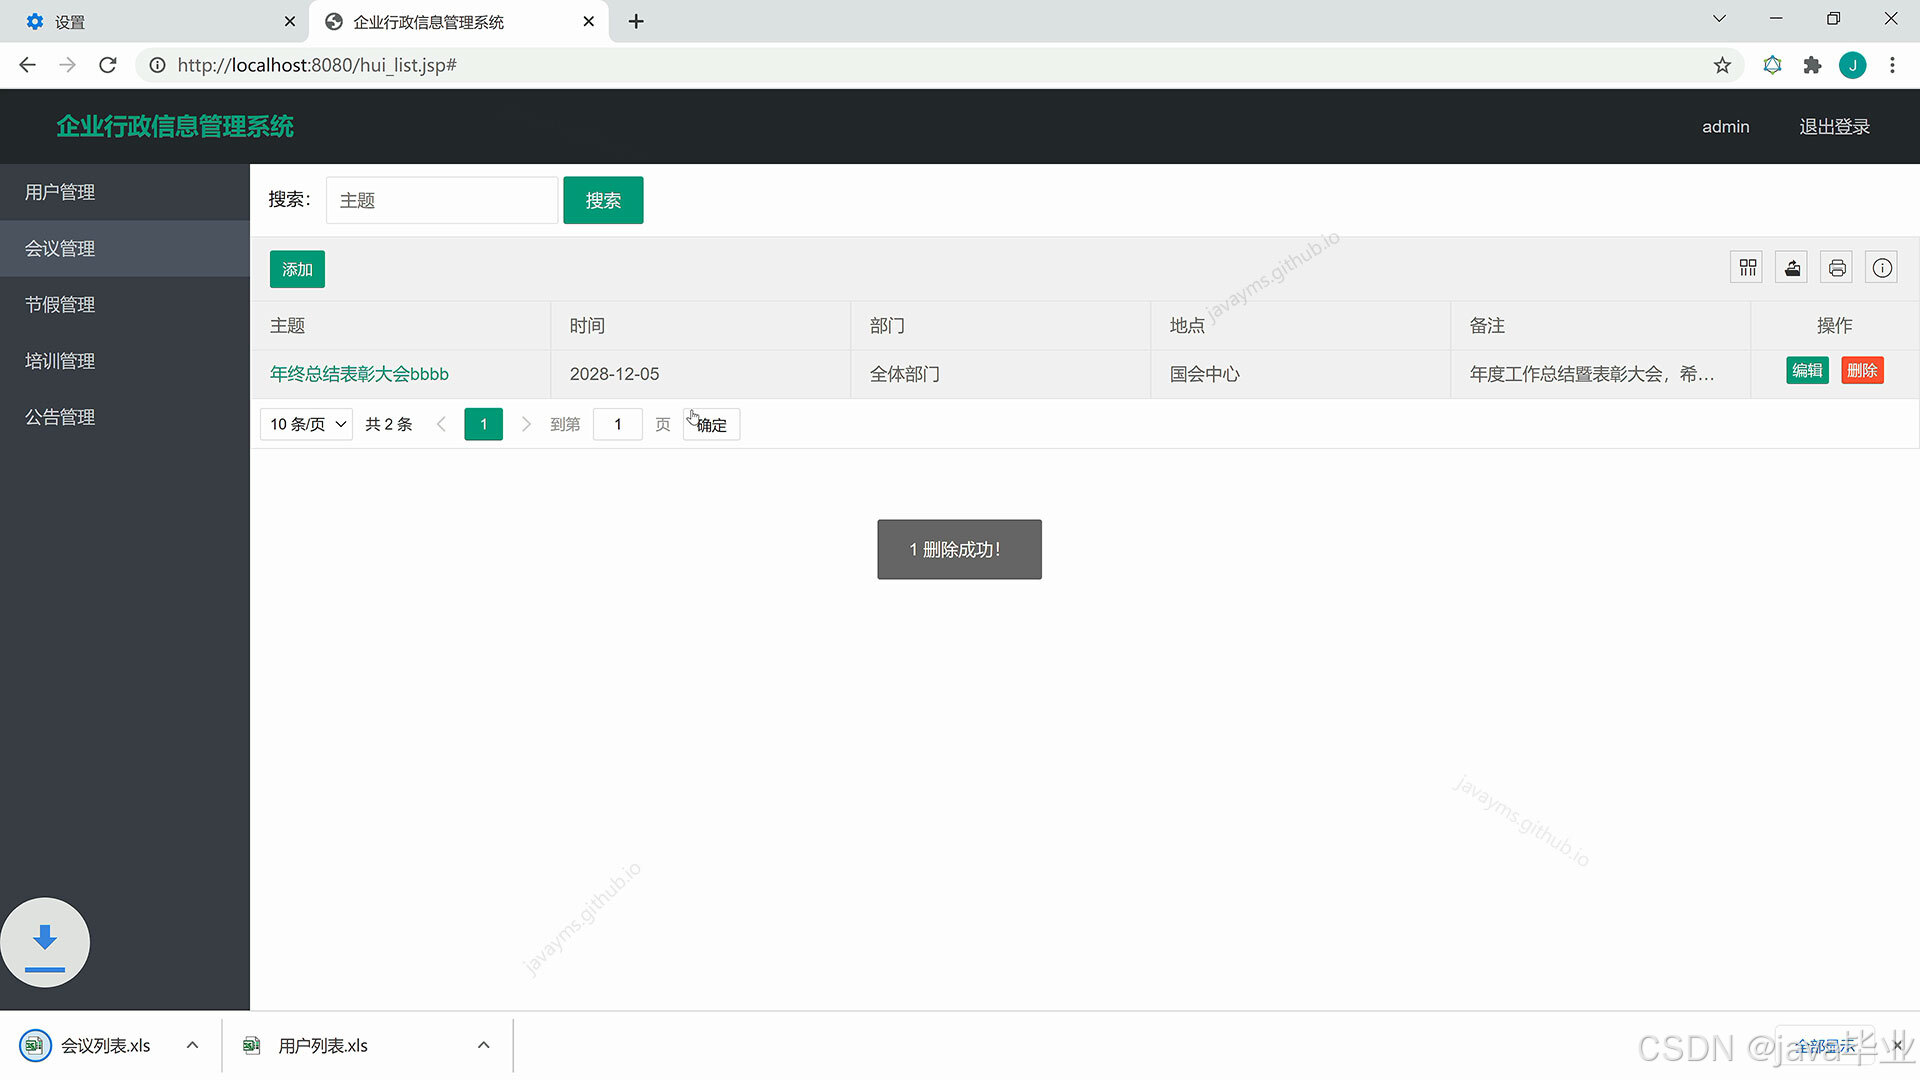Screen dimensions: 1920x1080
Task: Click 编辑 for 年终总结表彰大会bbbb row
Action: pos(1807,370)
